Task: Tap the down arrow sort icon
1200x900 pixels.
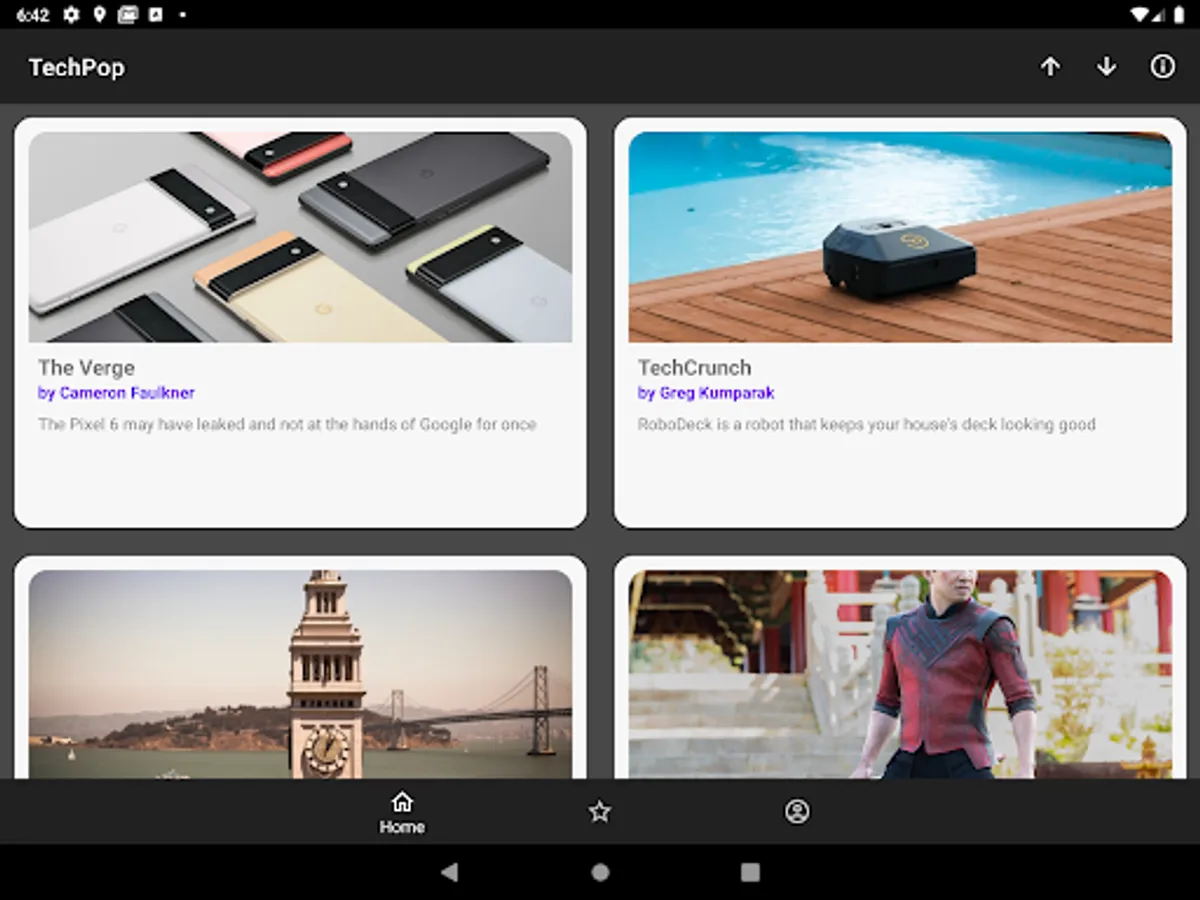Action: pyautogui.click(x=1106, y=67)
